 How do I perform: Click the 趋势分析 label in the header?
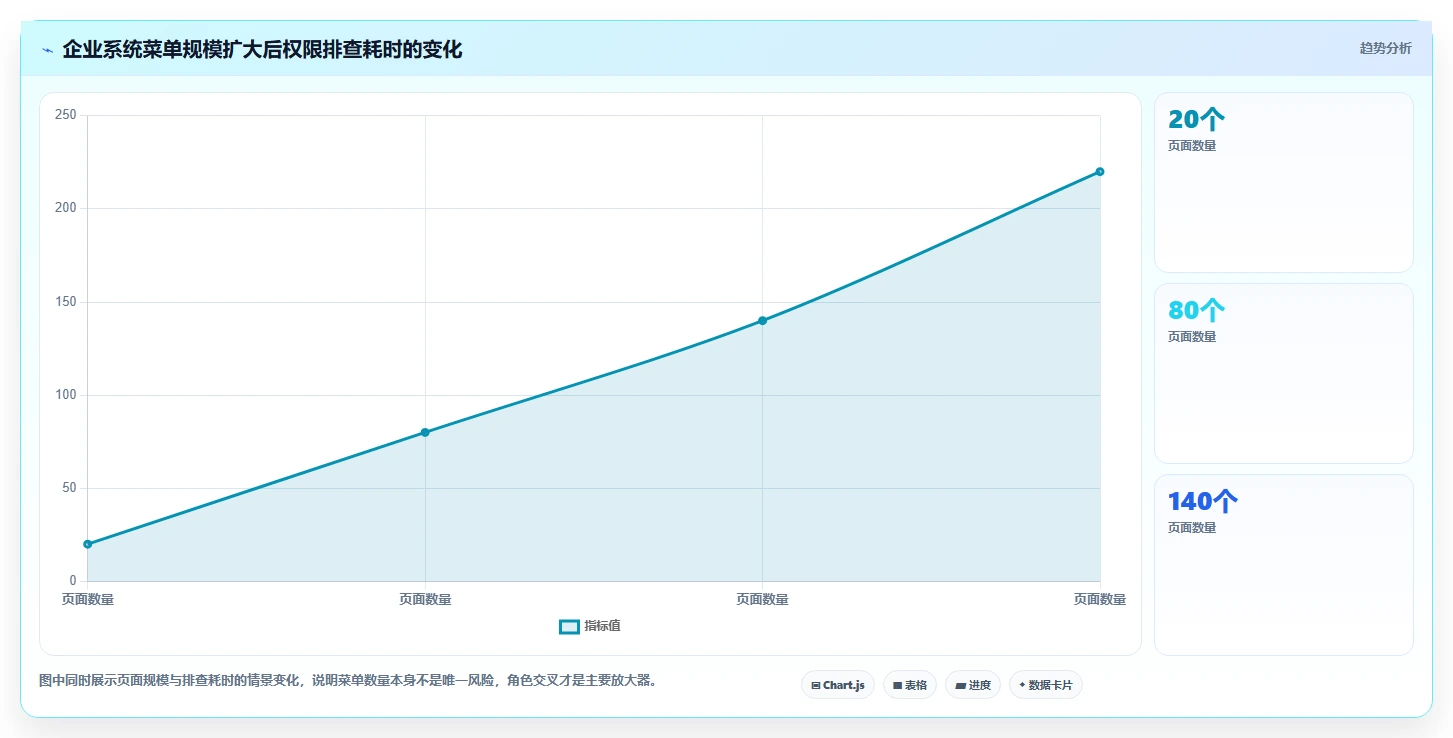click(x=1385, y=48)
